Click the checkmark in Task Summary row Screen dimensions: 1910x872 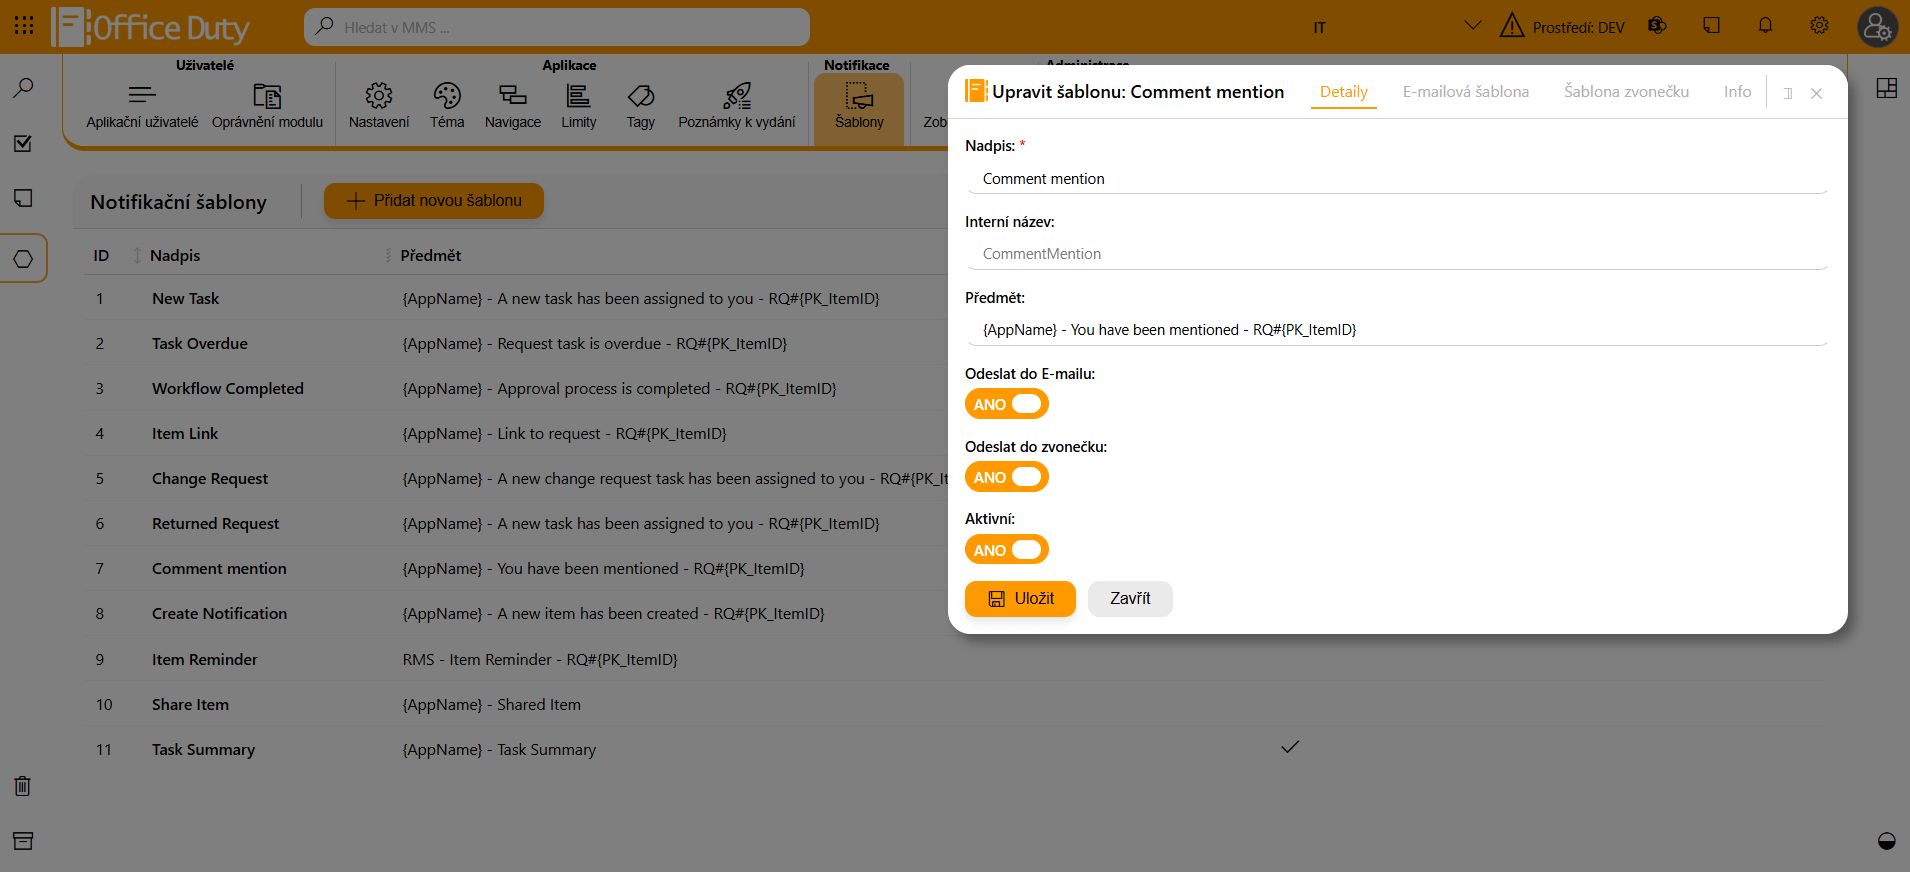[1290, 747]
